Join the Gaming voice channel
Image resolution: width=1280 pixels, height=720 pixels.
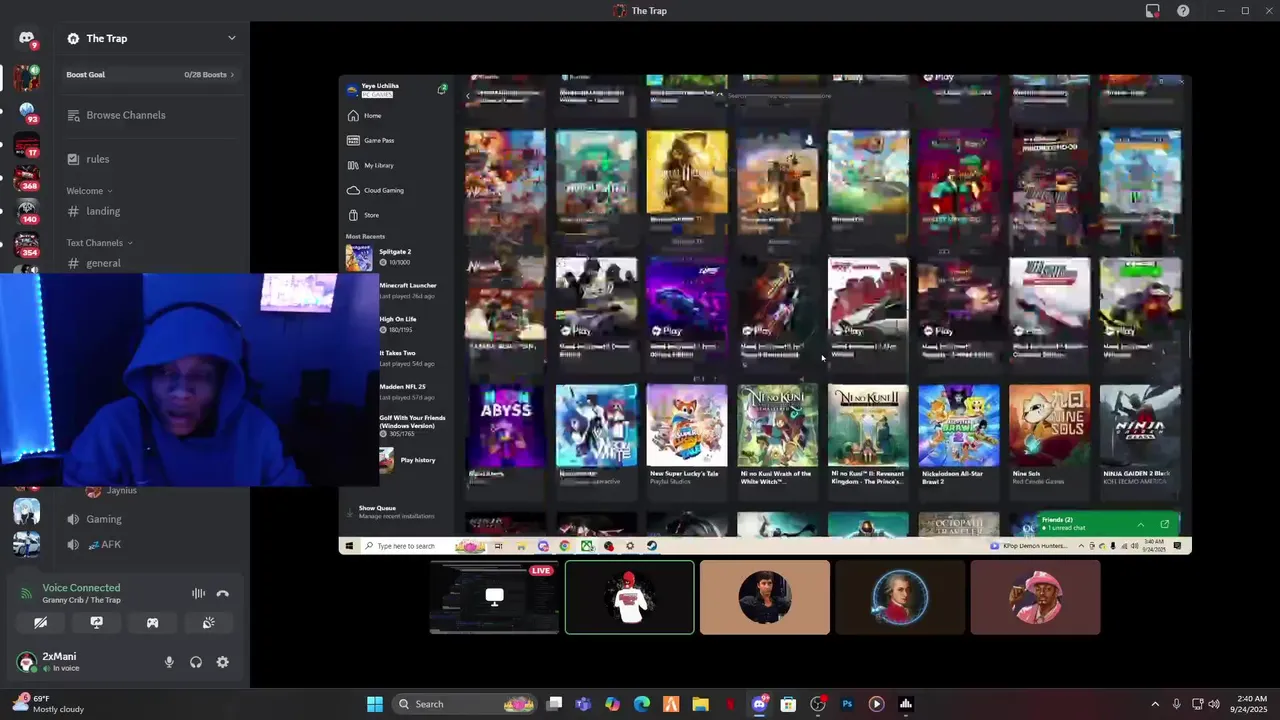point(103,519)
